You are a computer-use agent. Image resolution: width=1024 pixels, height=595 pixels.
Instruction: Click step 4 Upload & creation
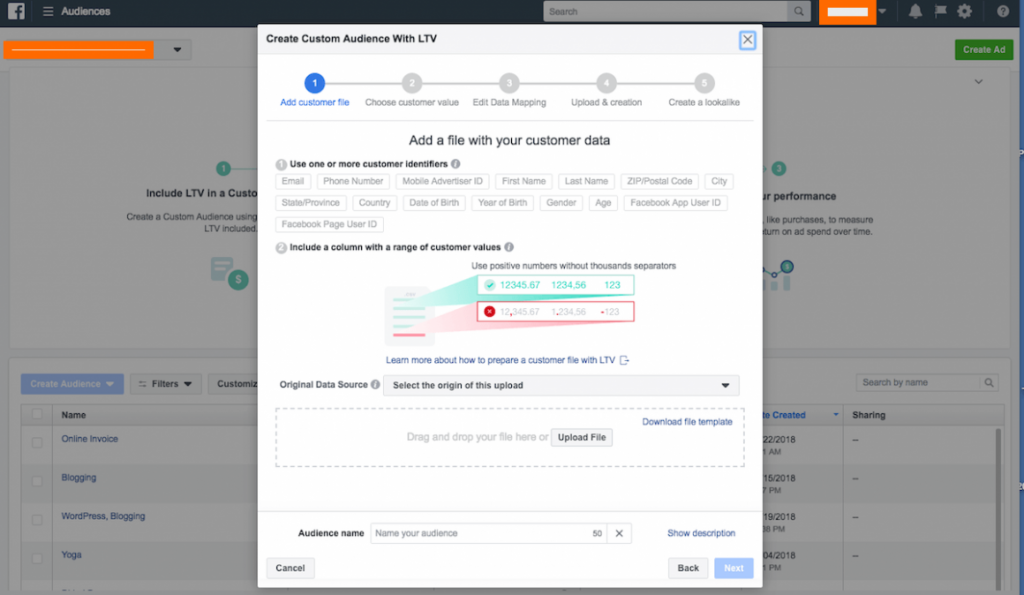pos(606,83)
